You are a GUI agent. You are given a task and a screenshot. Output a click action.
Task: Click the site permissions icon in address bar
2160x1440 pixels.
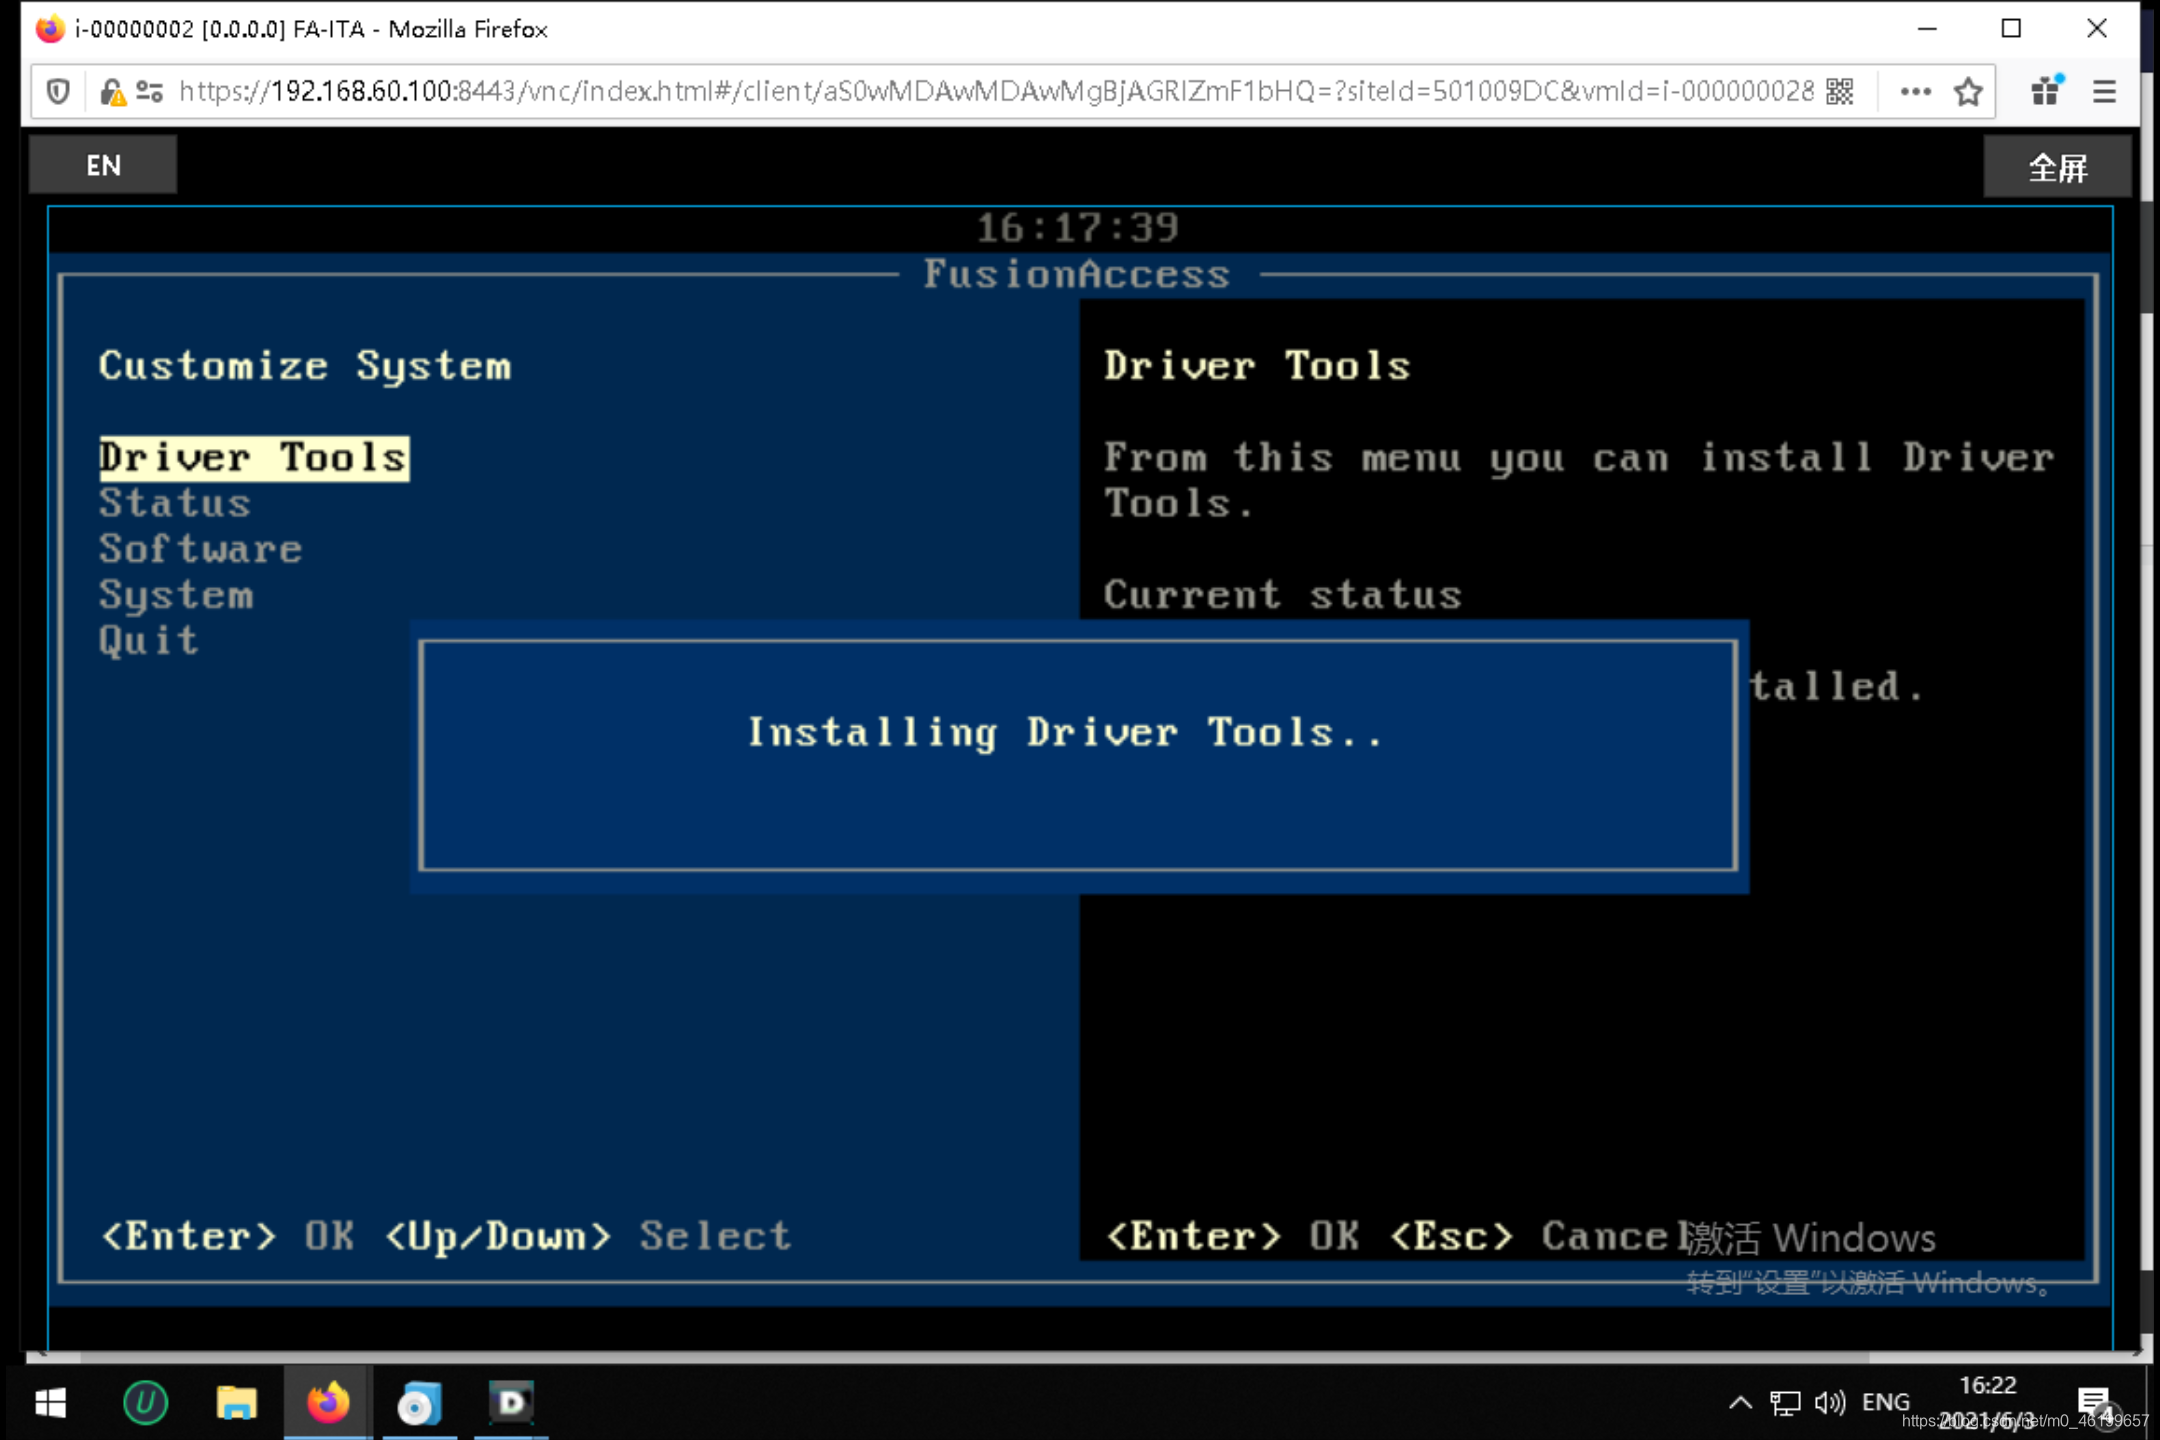150,92
